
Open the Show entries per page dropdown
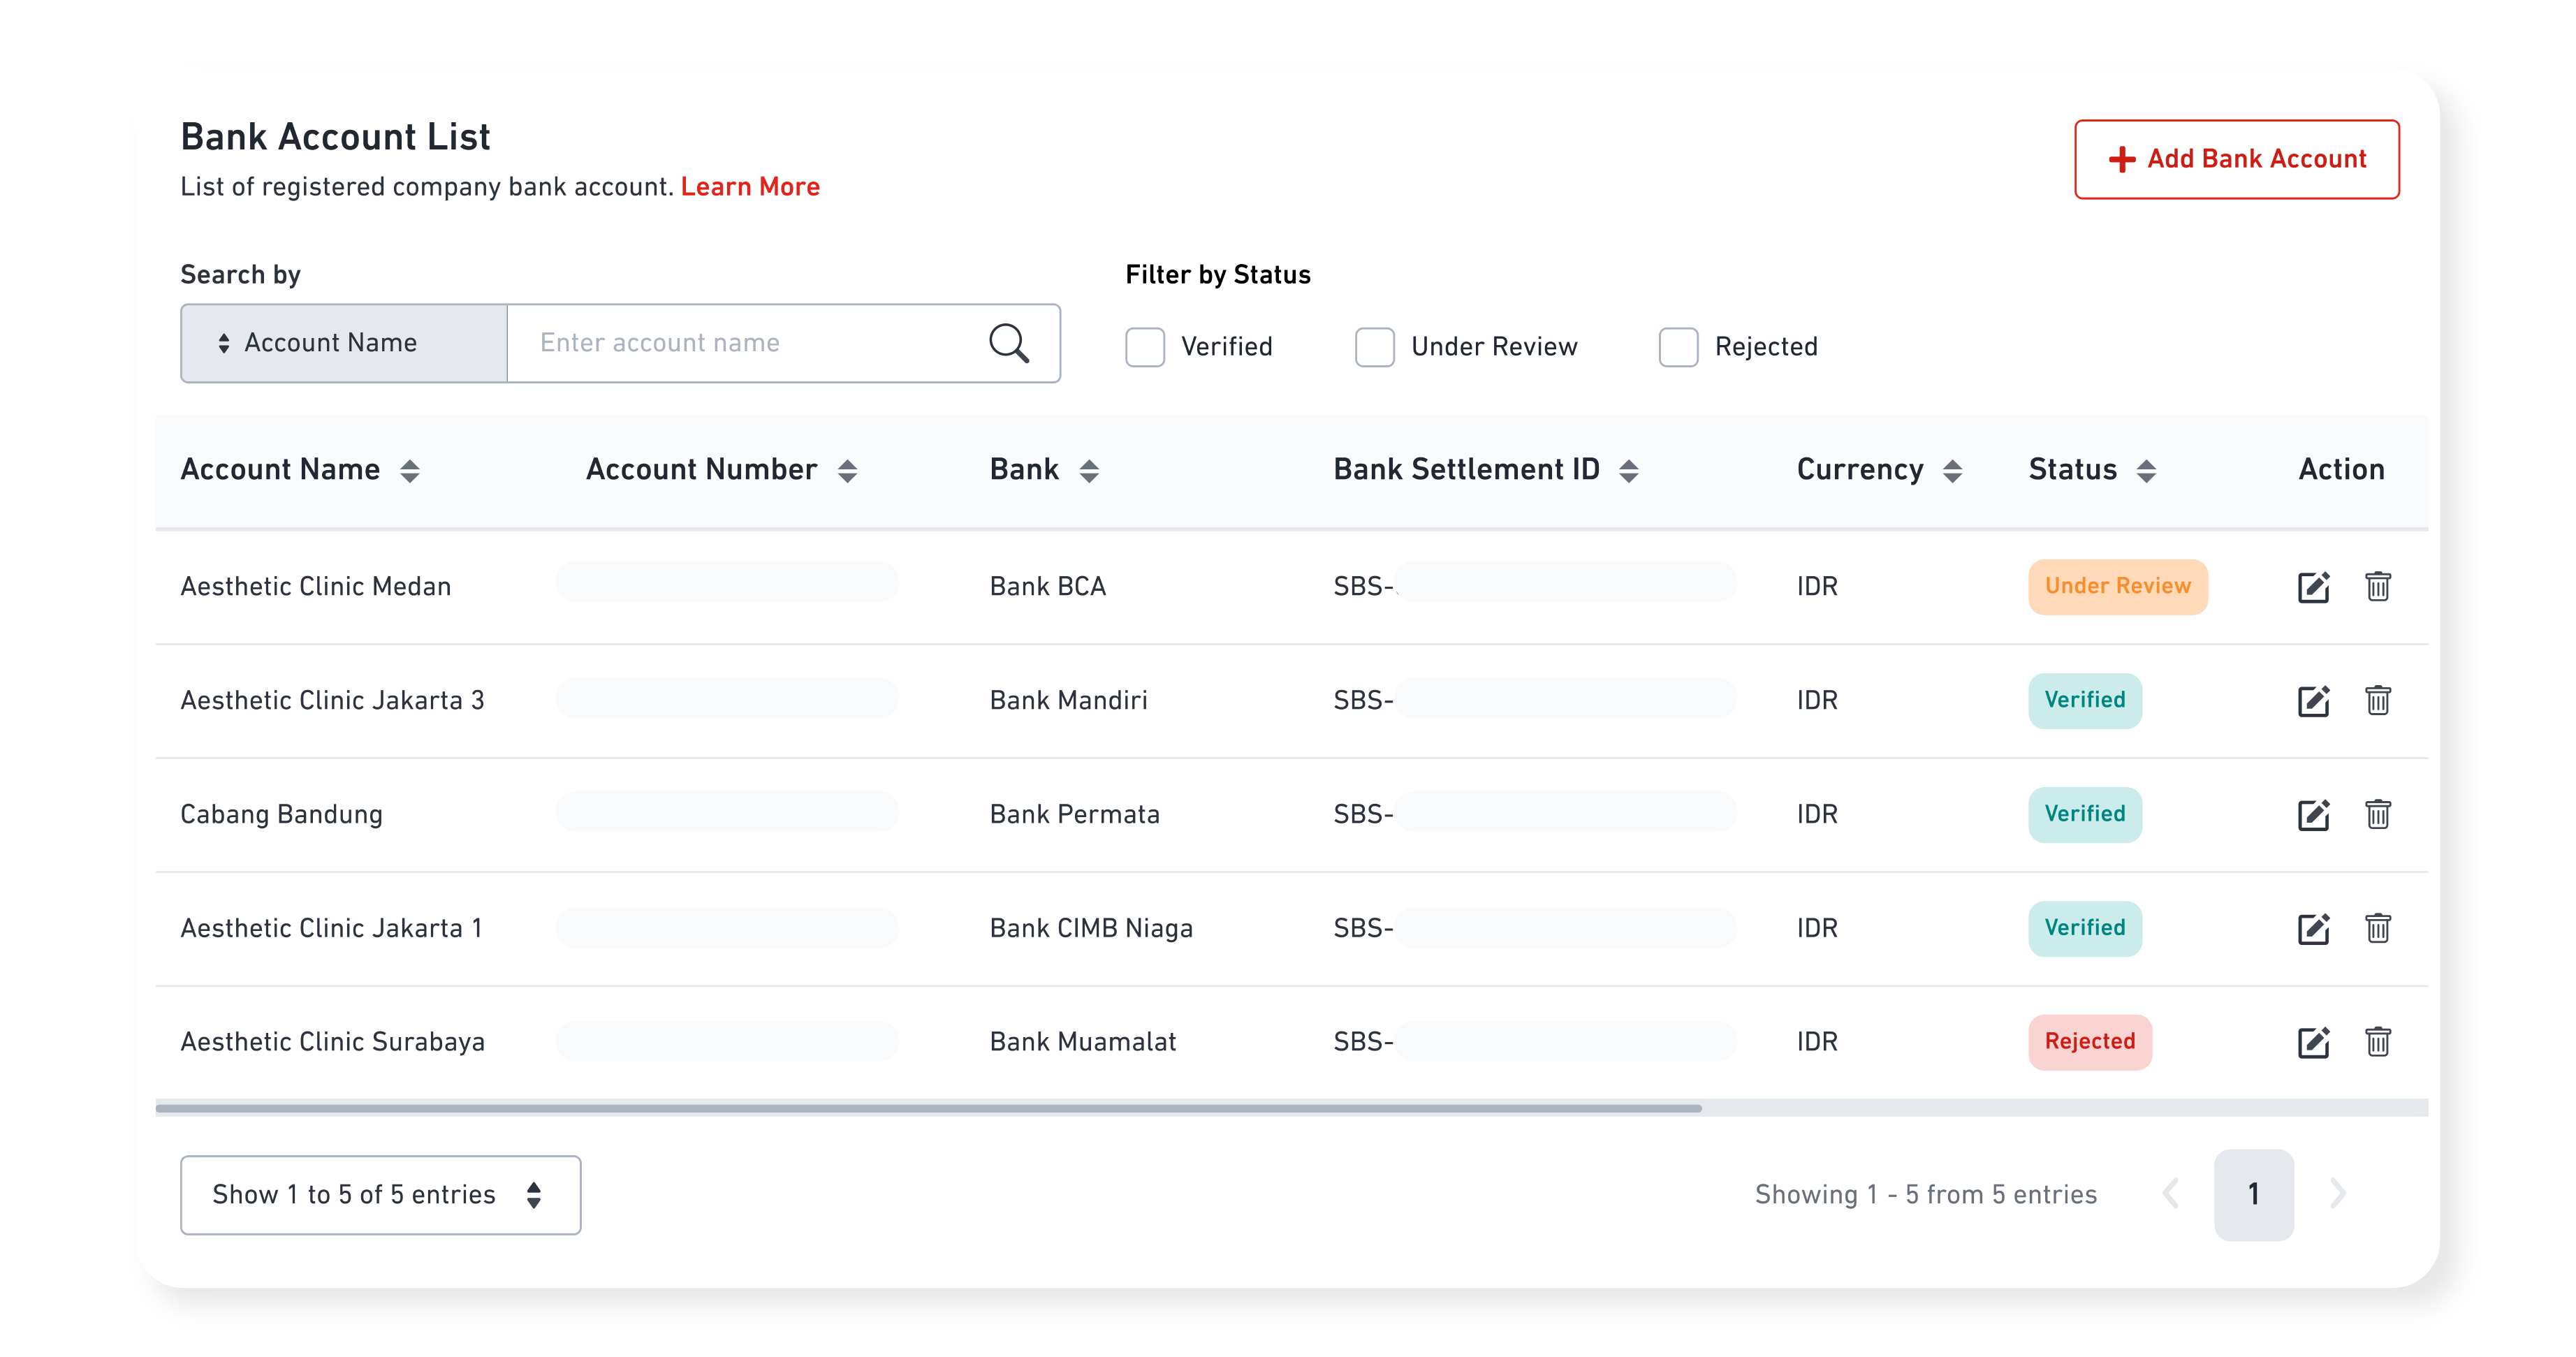click(380, 1194)
